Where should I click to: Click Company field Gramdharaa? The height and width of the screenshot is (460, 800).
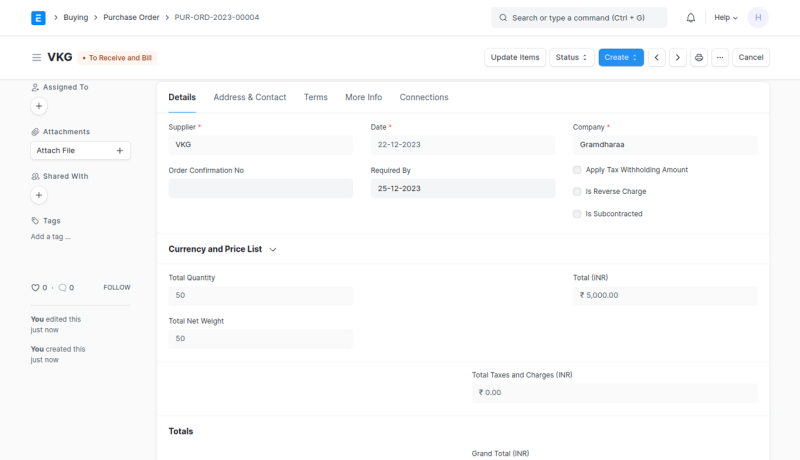665,145
